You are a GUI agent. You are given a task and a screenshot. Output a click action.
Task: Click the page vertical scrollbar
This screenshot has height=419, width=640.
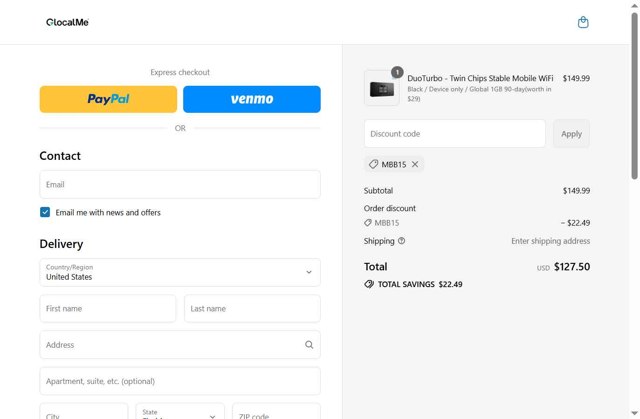click(635, 95)
